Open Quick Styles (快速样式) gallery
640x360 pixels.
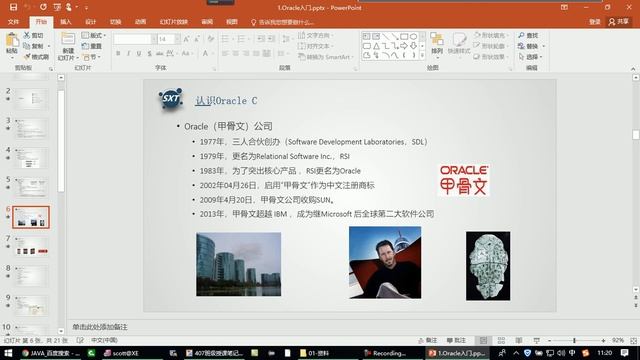(459, 44)
